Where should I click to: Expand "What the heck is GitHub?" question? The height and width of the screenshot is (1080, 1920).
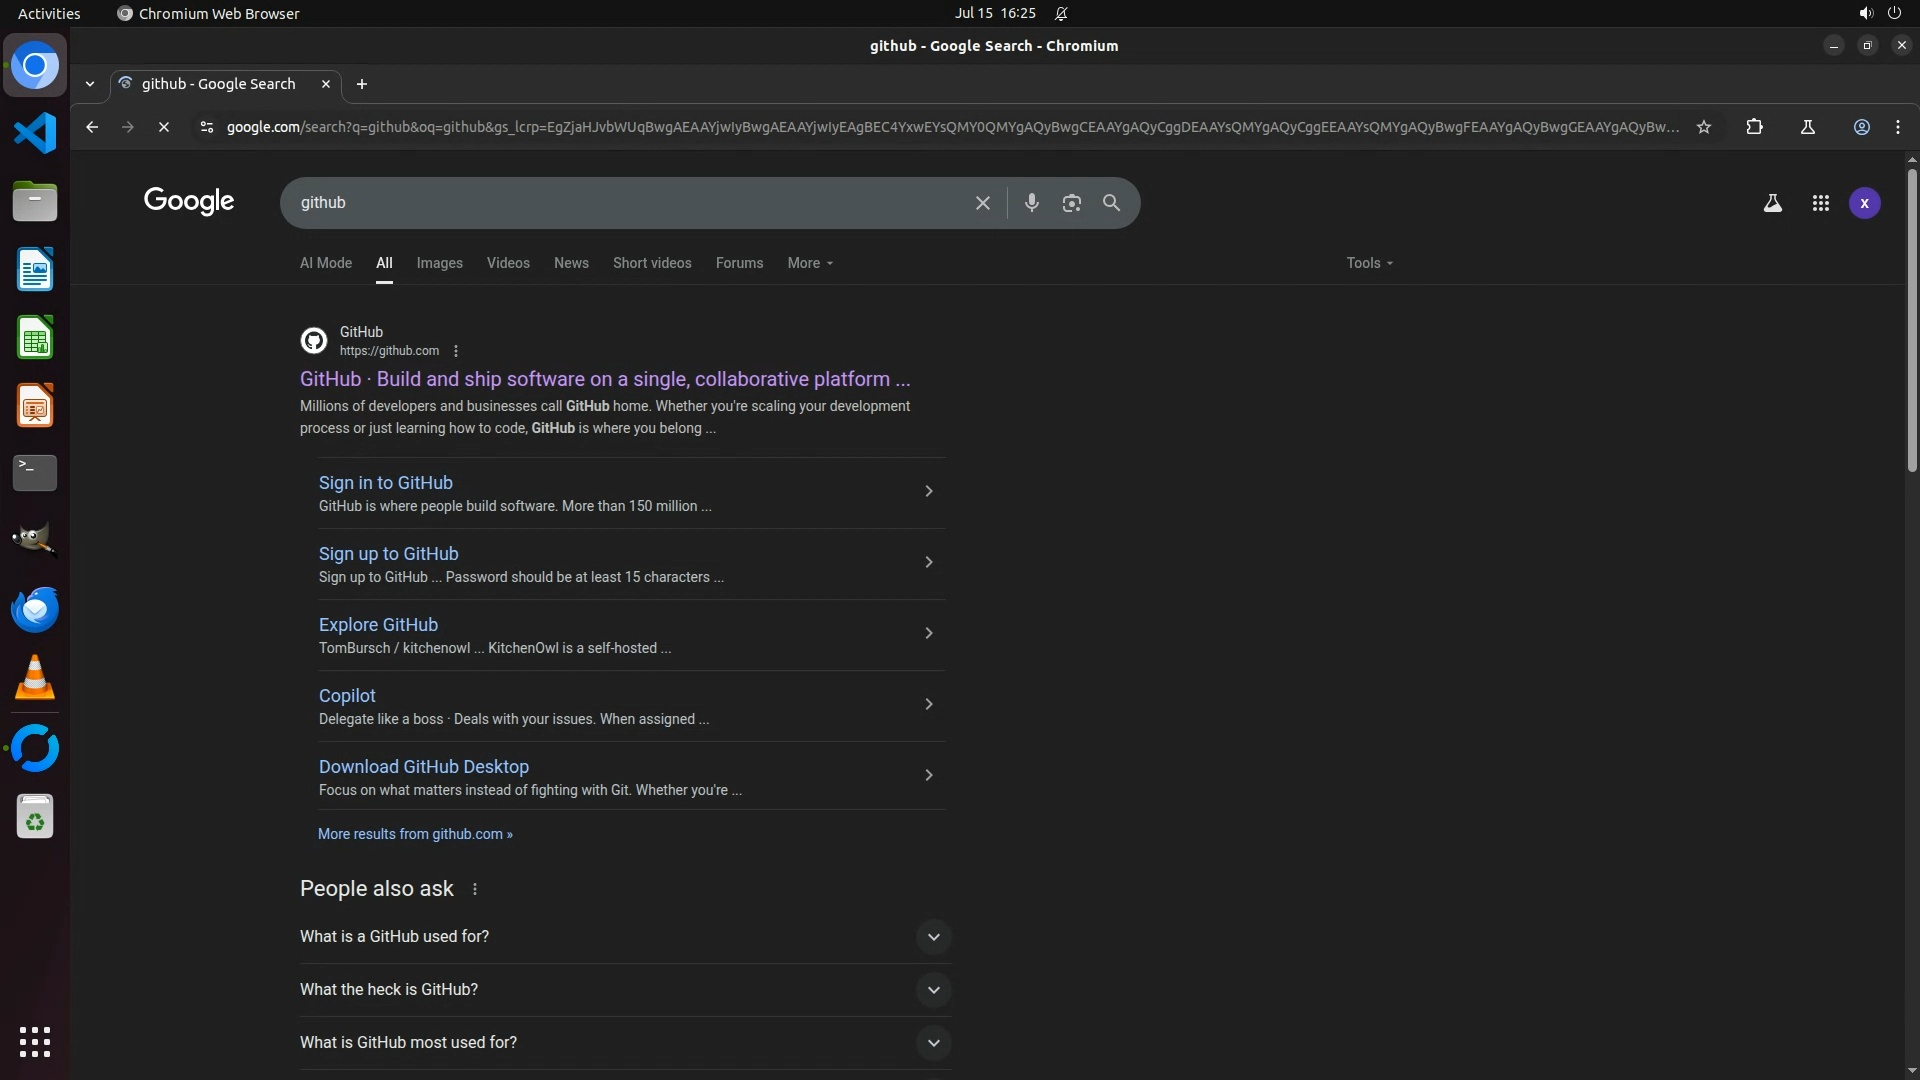click(x=932, y=990)
